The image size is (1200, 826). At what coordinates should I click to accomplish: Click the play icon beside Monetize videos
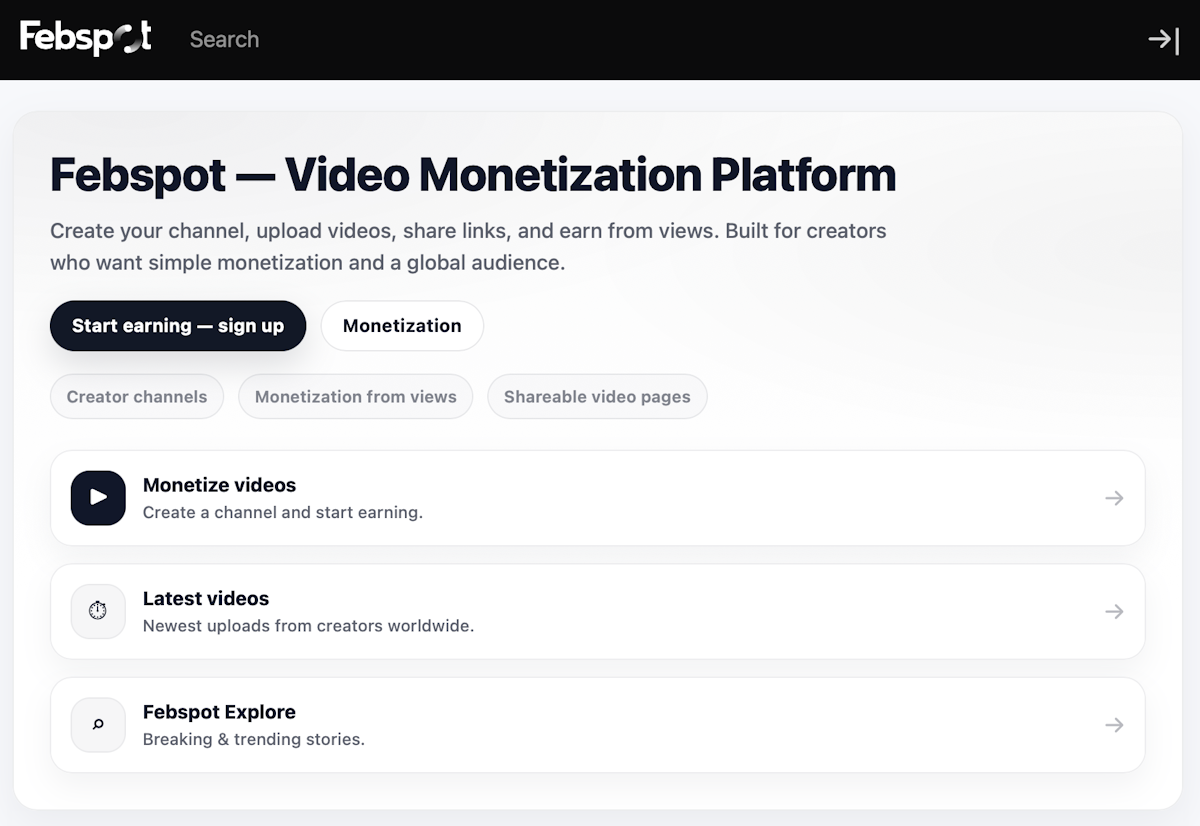pos(98,498)
